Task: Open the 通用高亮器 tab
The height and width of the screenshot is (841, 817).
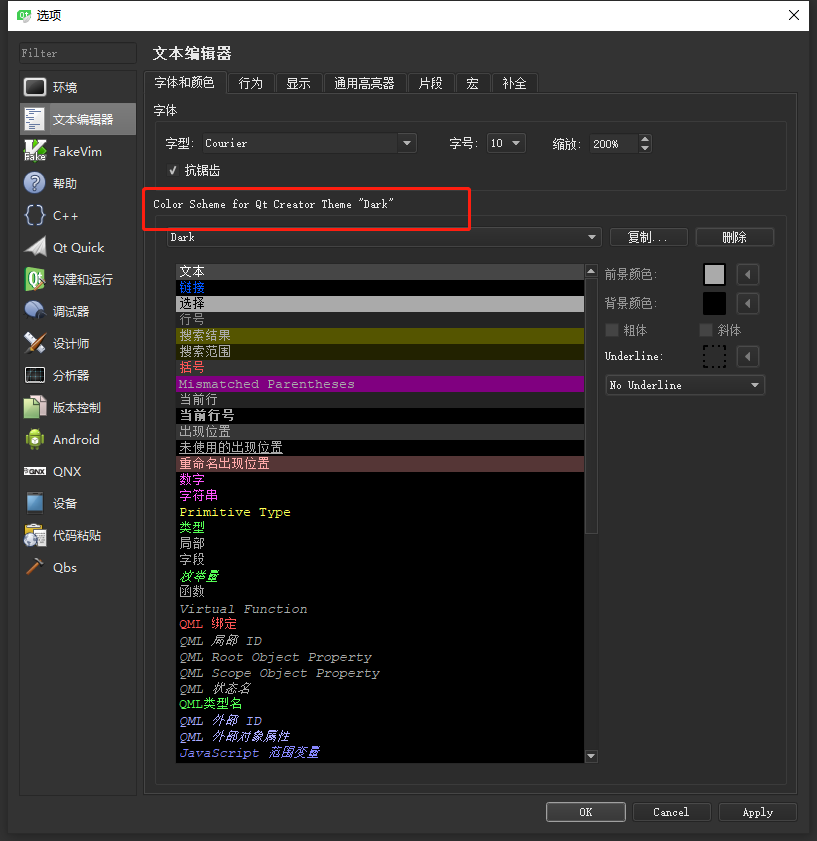Action: tap(364, 83)
